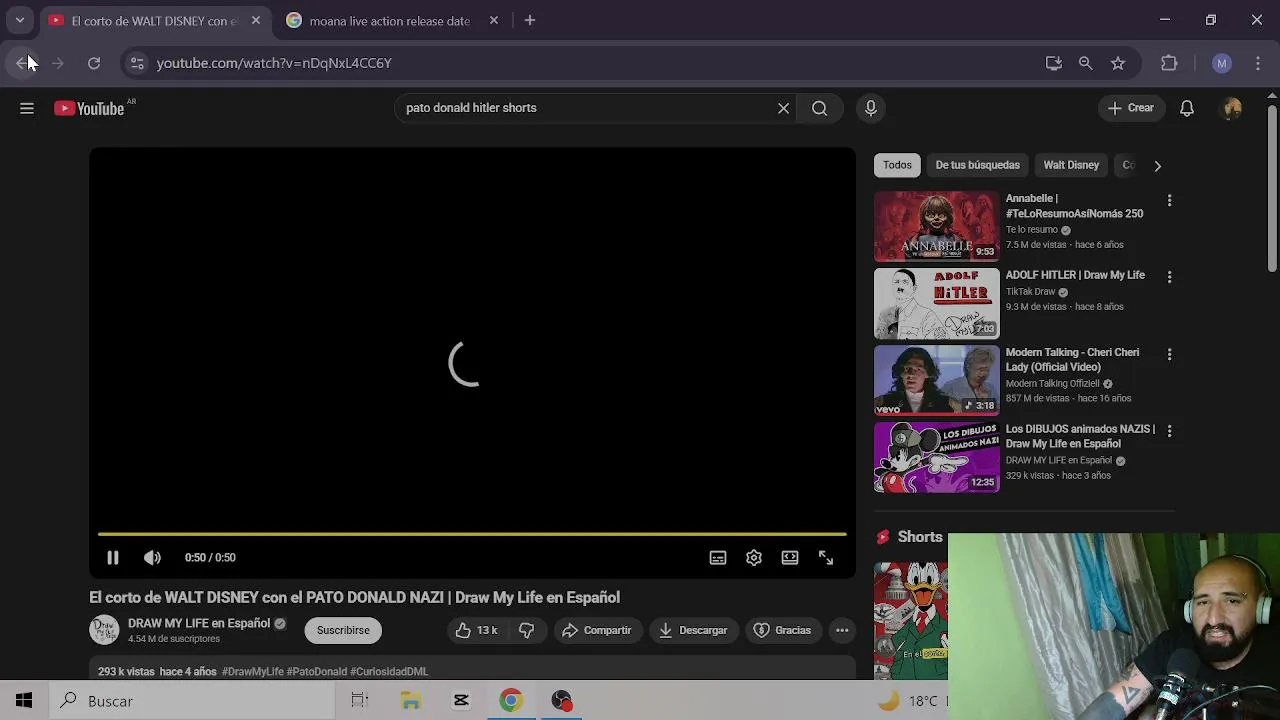Start voice search with the microphone icon
Viewport: 1280px width, 720px height.
pos(871,108)
